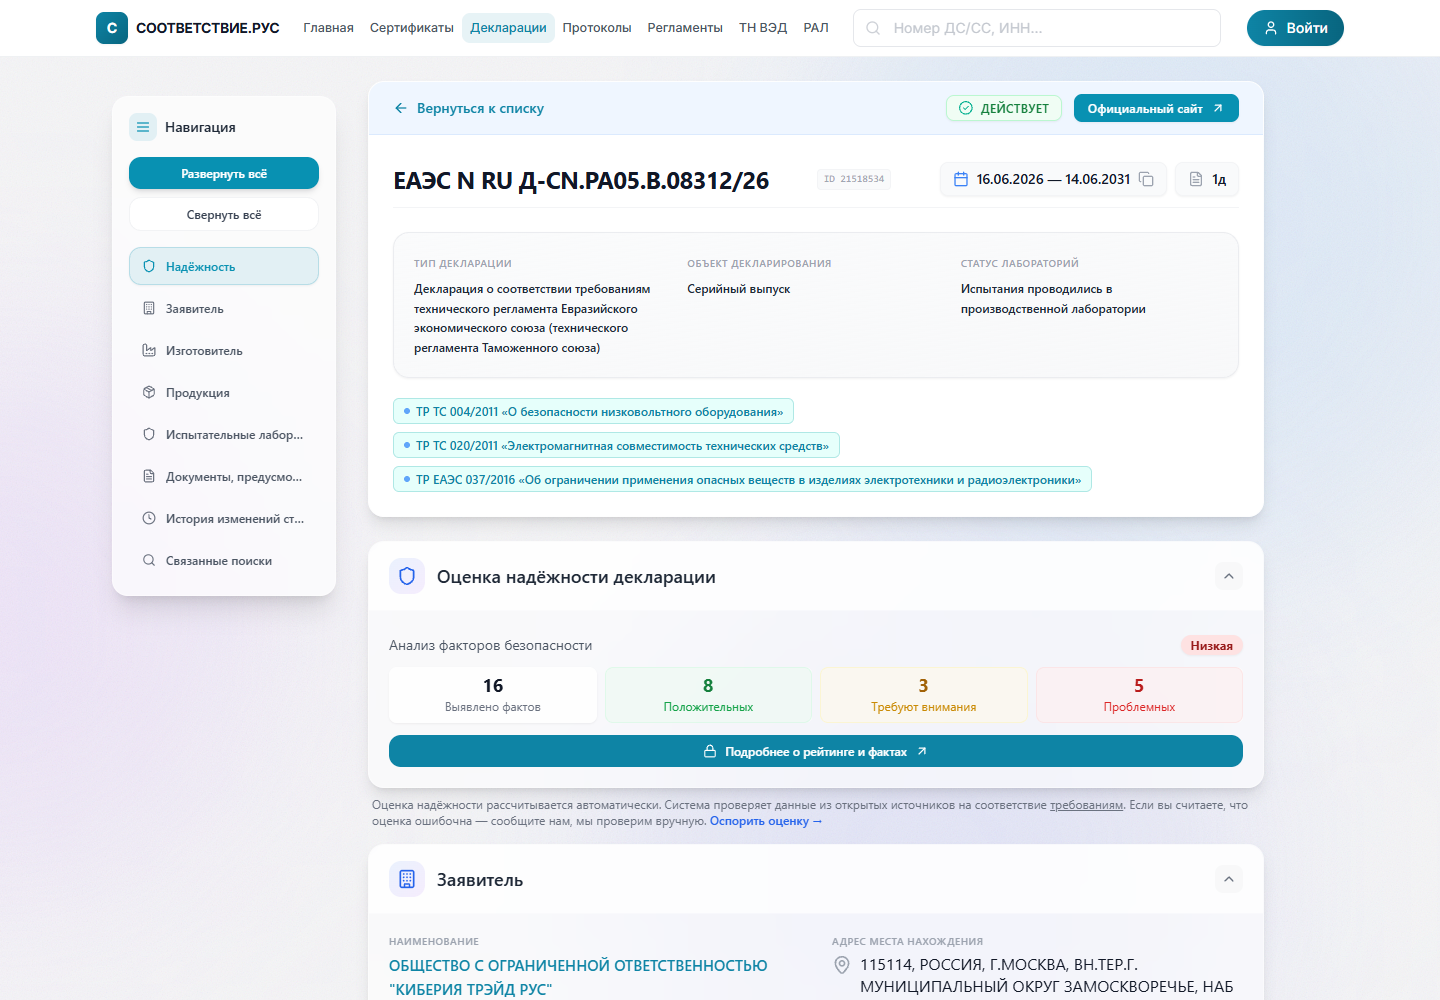The image size is (1440, 1000).
Task: Click the building icon in Заявитель section header
Action: pyautogui.click(x=407, y=879)
